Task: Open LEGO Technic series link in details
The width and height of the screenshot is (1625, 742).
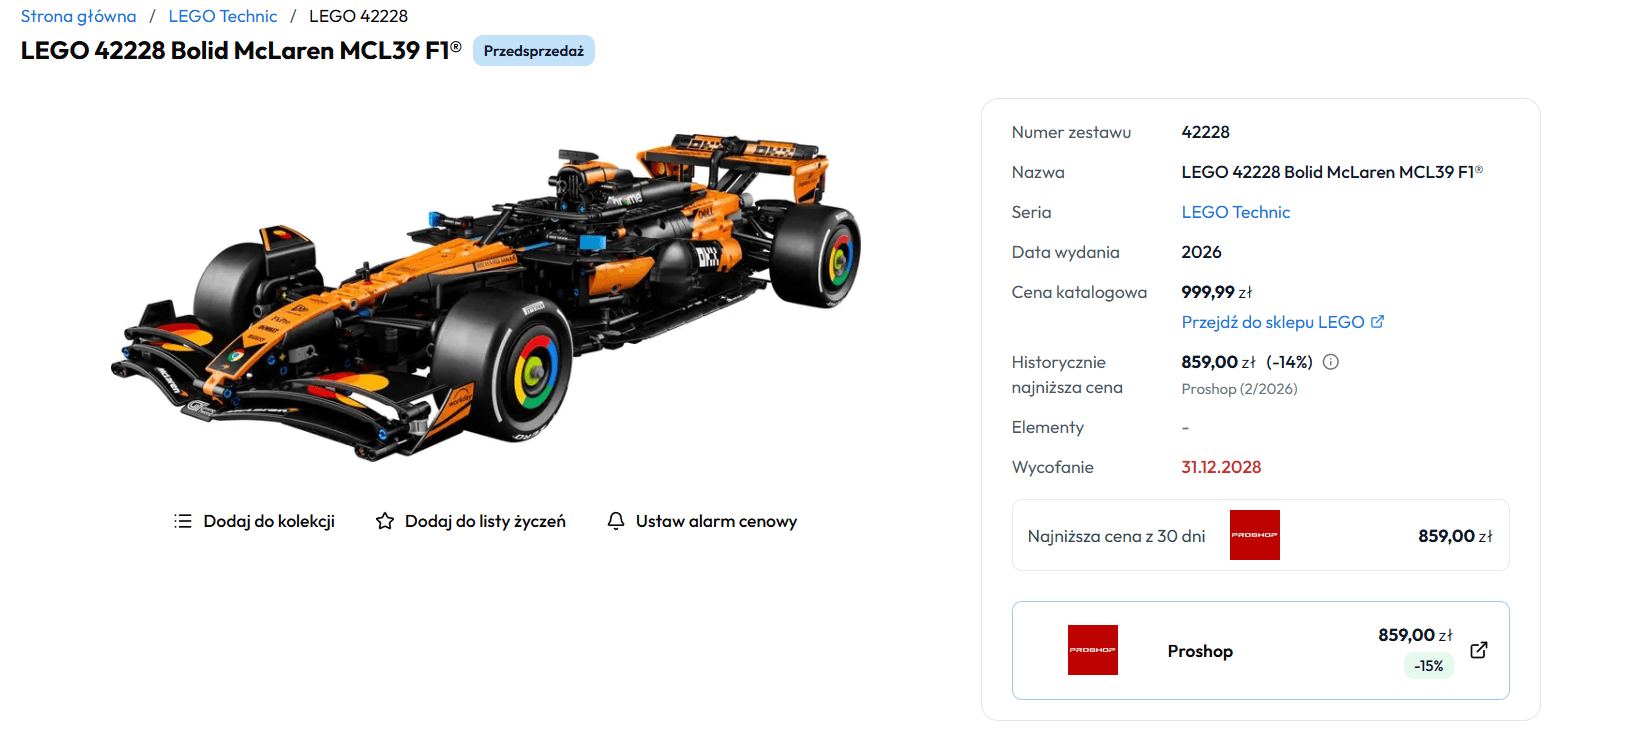Action: coord(1236,212)
